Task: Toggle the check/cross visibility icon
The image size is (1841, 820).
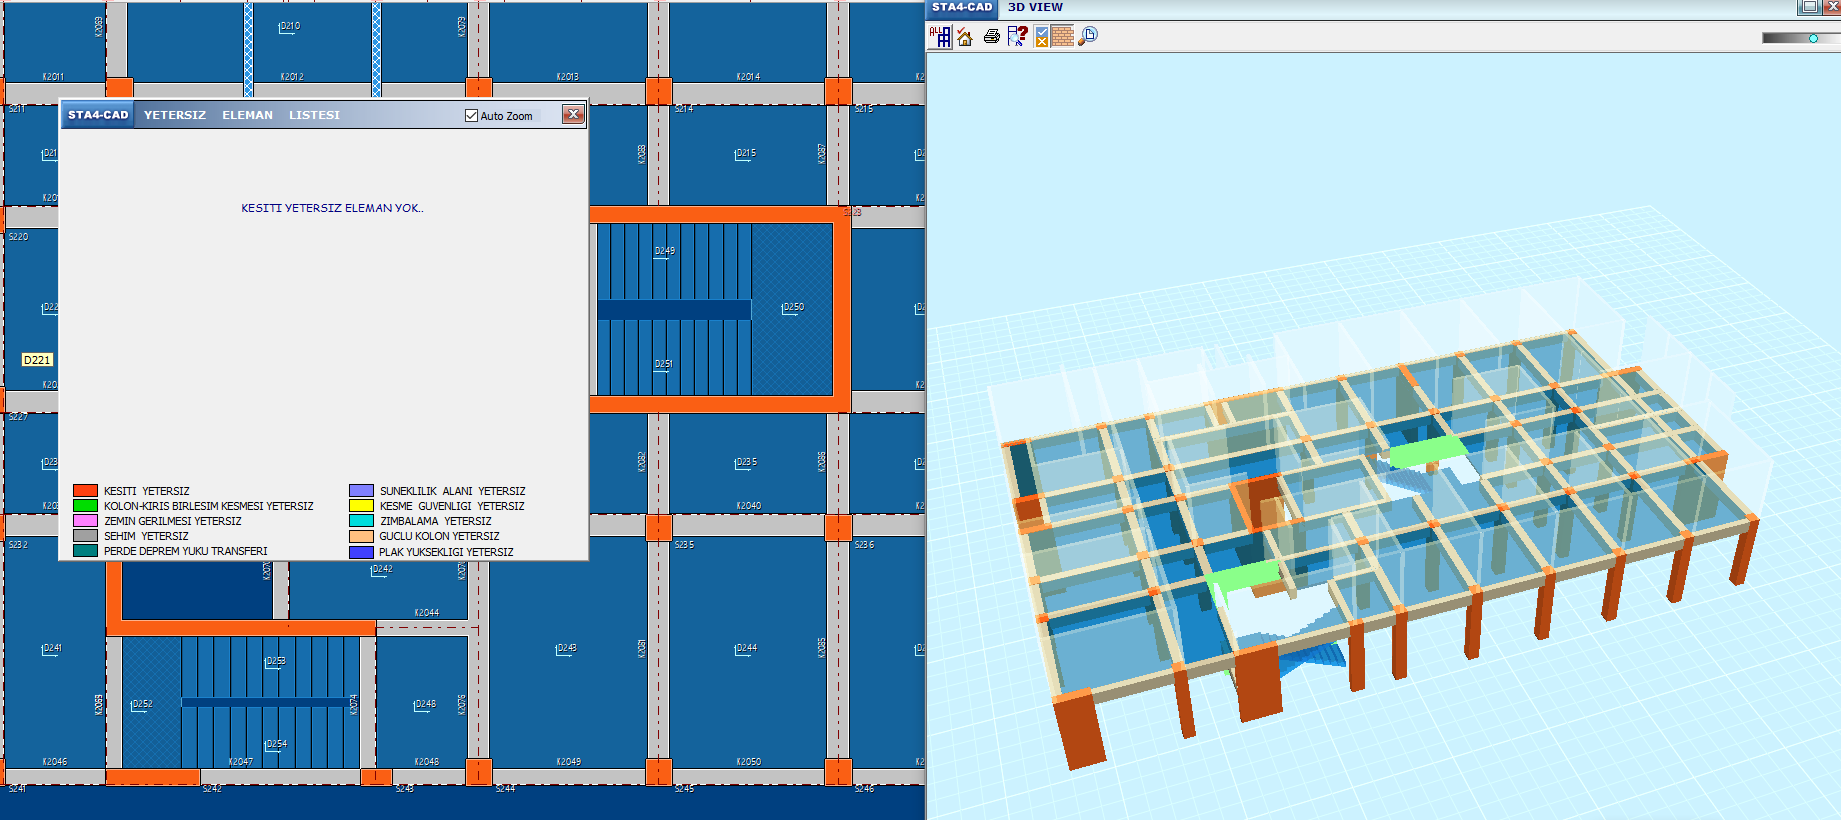Action: [1041, 37]
